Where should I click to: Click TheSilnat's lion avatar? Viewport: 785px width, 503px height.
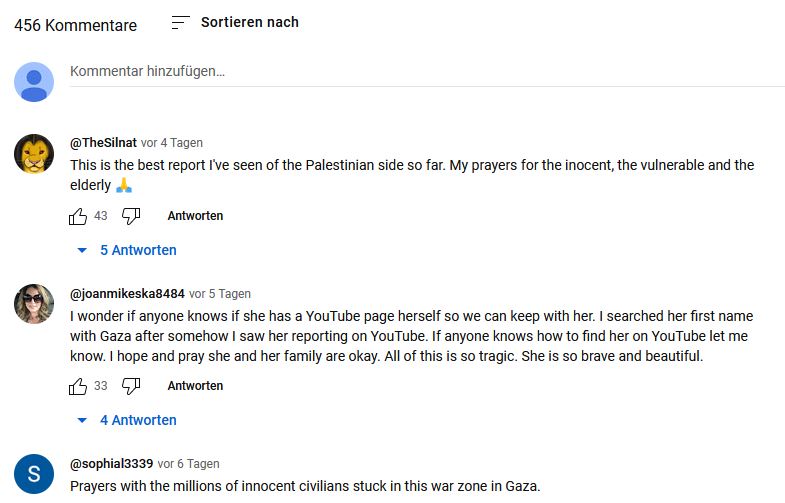click(x=34, y=154)
